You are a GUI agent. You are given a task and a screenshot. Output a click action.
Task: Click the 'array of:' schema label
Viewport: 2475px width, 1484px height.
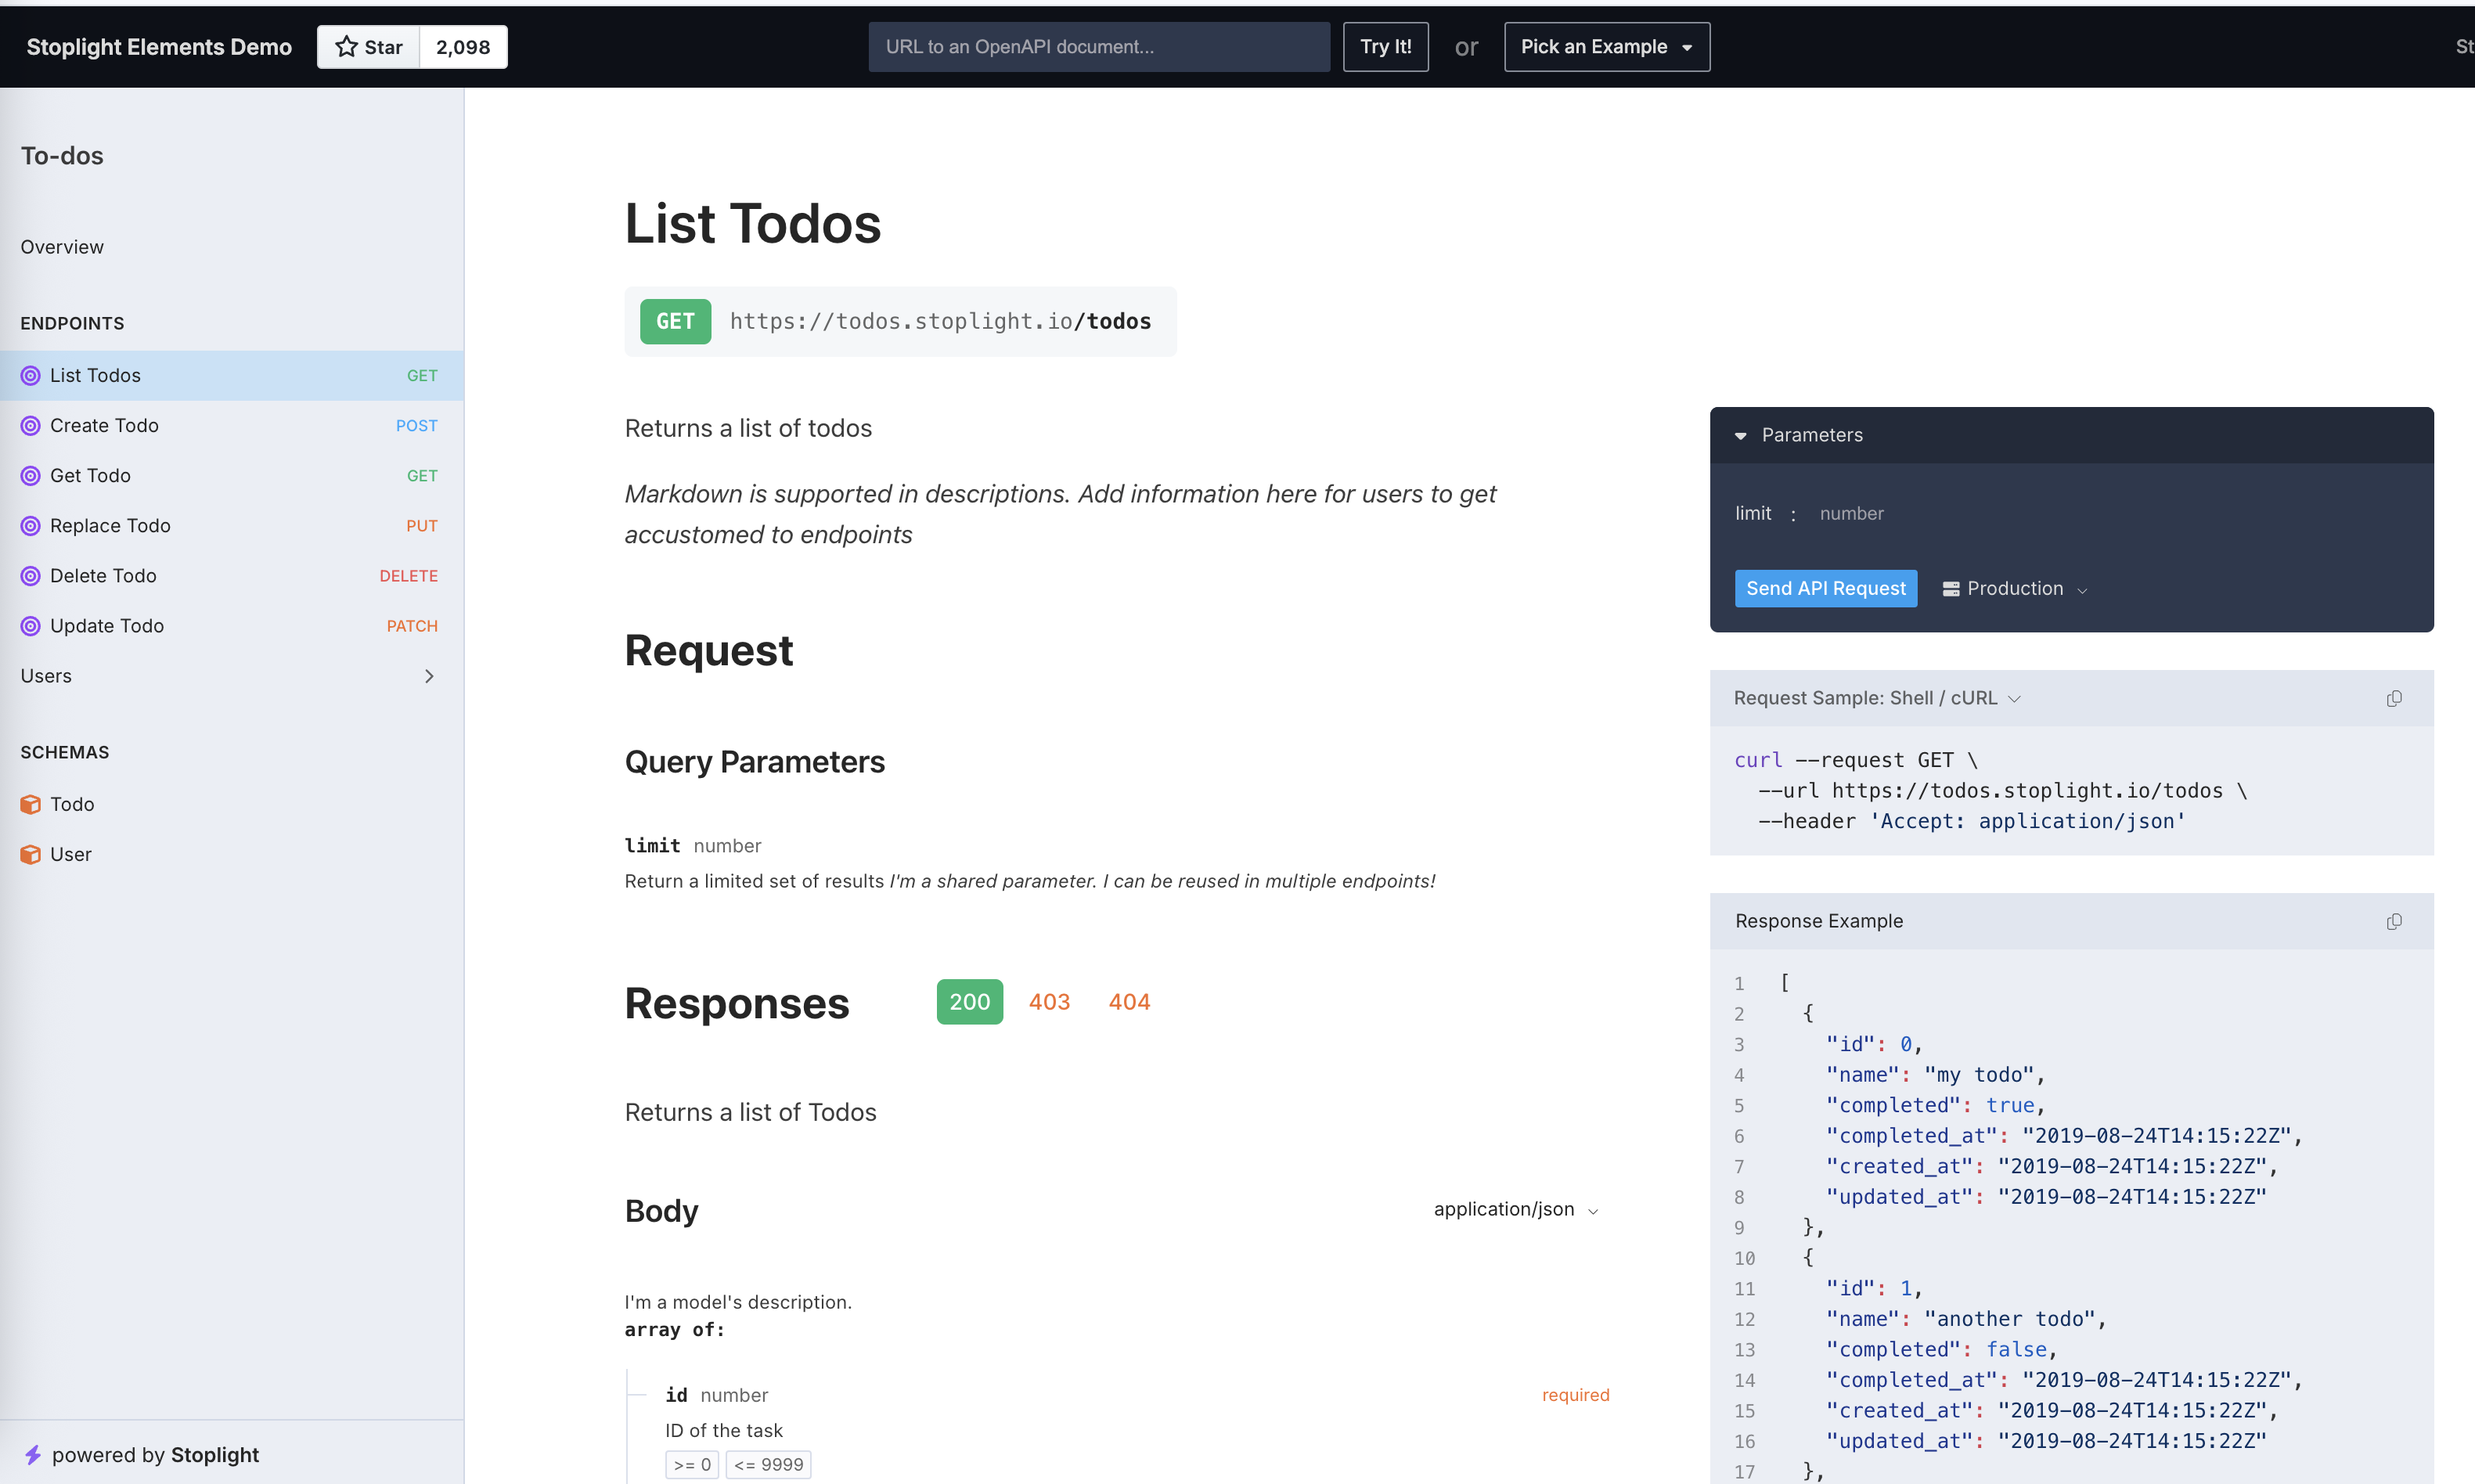(x=675, y=1330)
